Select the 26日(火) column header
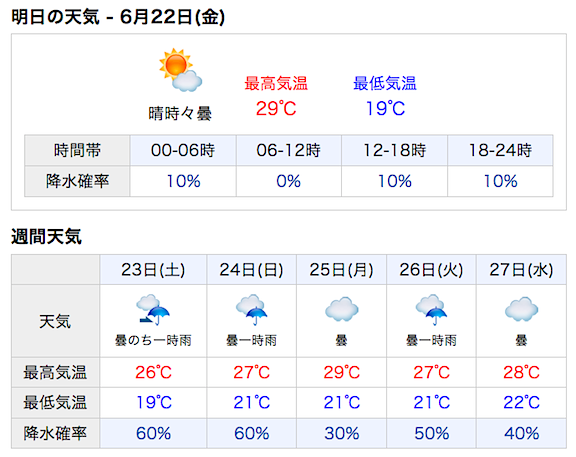The image size is (576, 457). pos(431,270)
